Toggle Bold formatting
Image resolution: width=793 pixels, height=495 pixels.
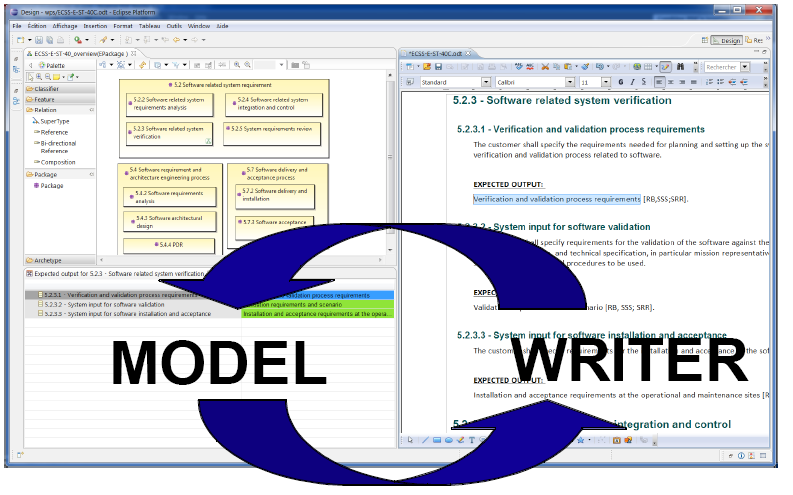621,82
